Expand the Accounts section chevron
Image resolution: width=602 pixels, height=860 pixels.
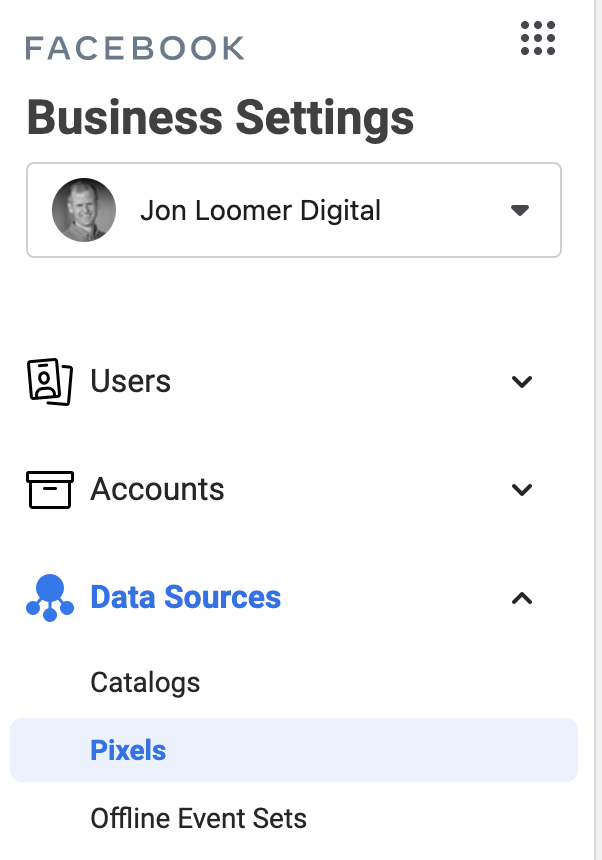522,489
